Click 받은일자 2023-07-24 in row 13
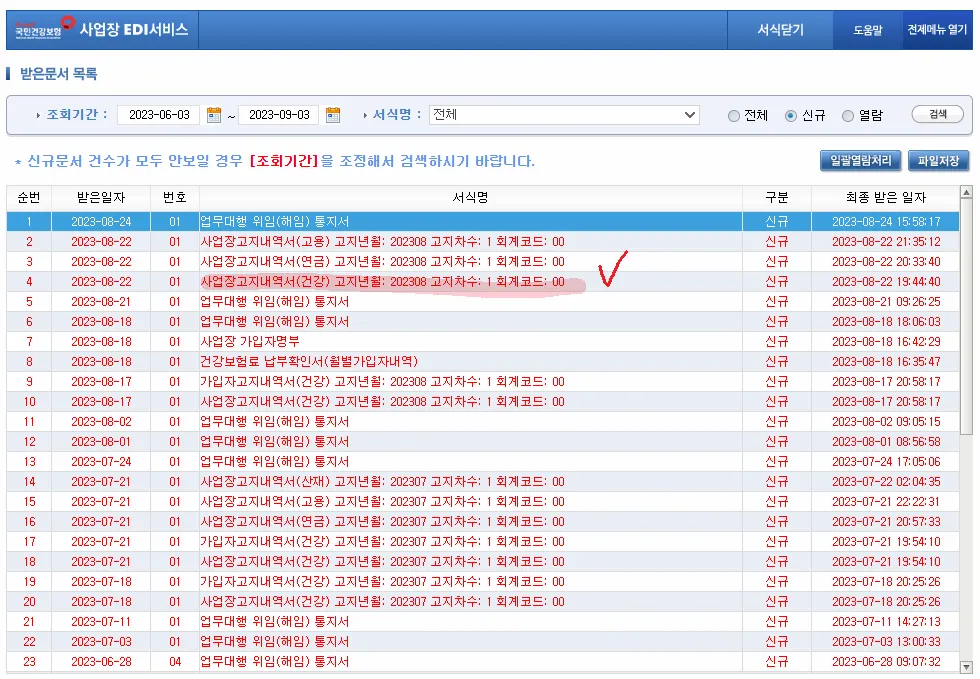The image size is (980, 679). click(x=101, y=461)
